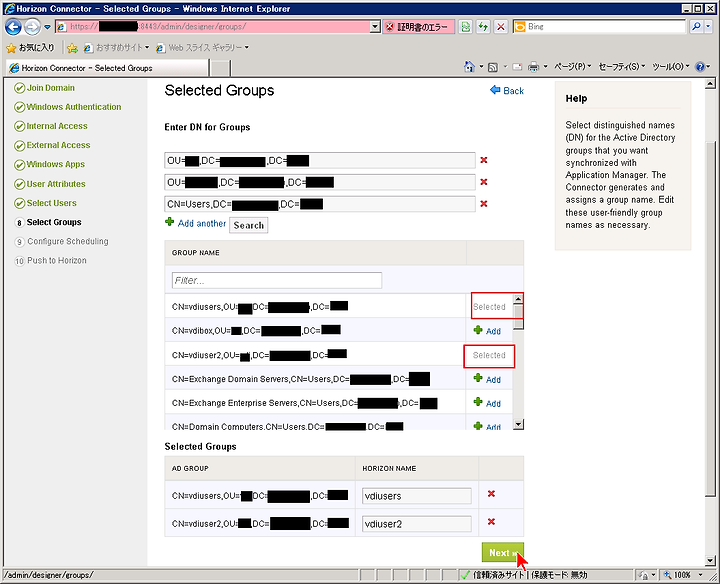Open the Web Slice Gallery link
Viewport: 720px width, 584px height.
(202, 47)
